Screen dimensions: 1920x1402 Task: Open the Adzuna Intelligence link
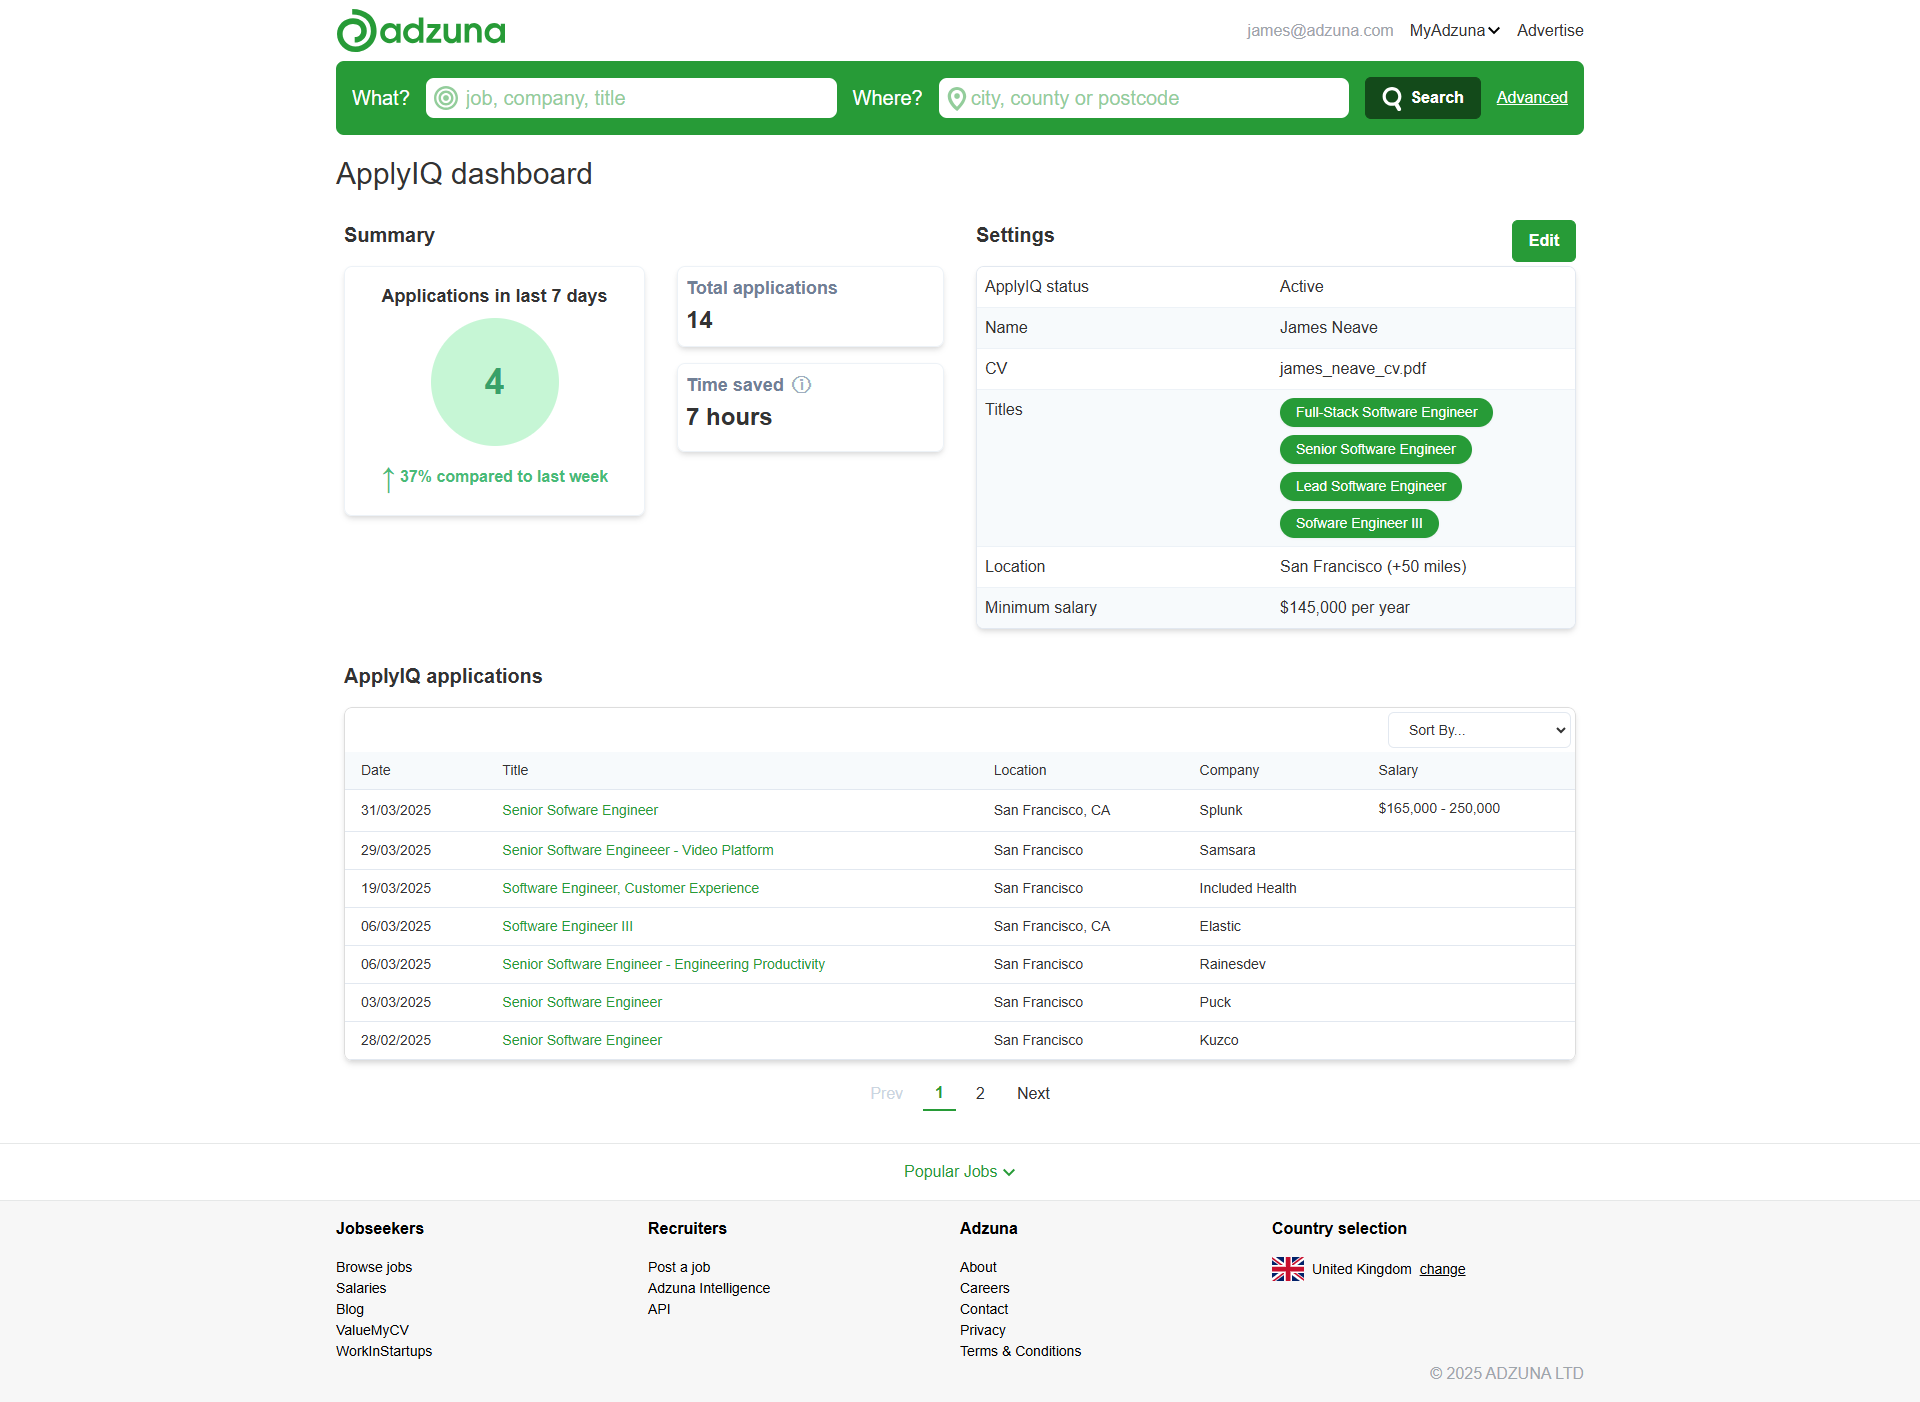(709, 1288)
